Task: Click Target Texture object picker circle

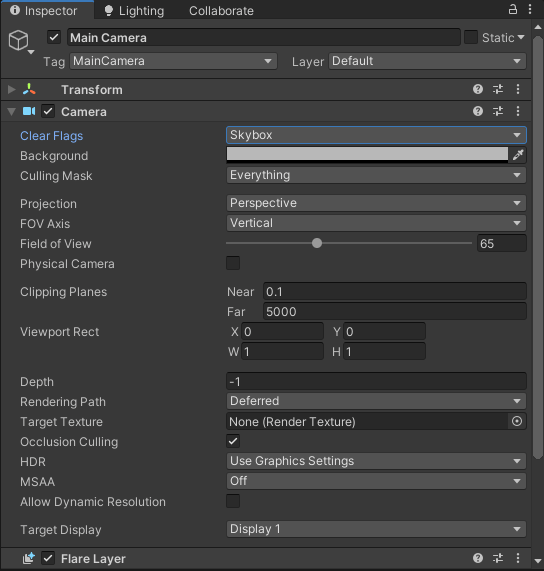Action: (517, 421)
